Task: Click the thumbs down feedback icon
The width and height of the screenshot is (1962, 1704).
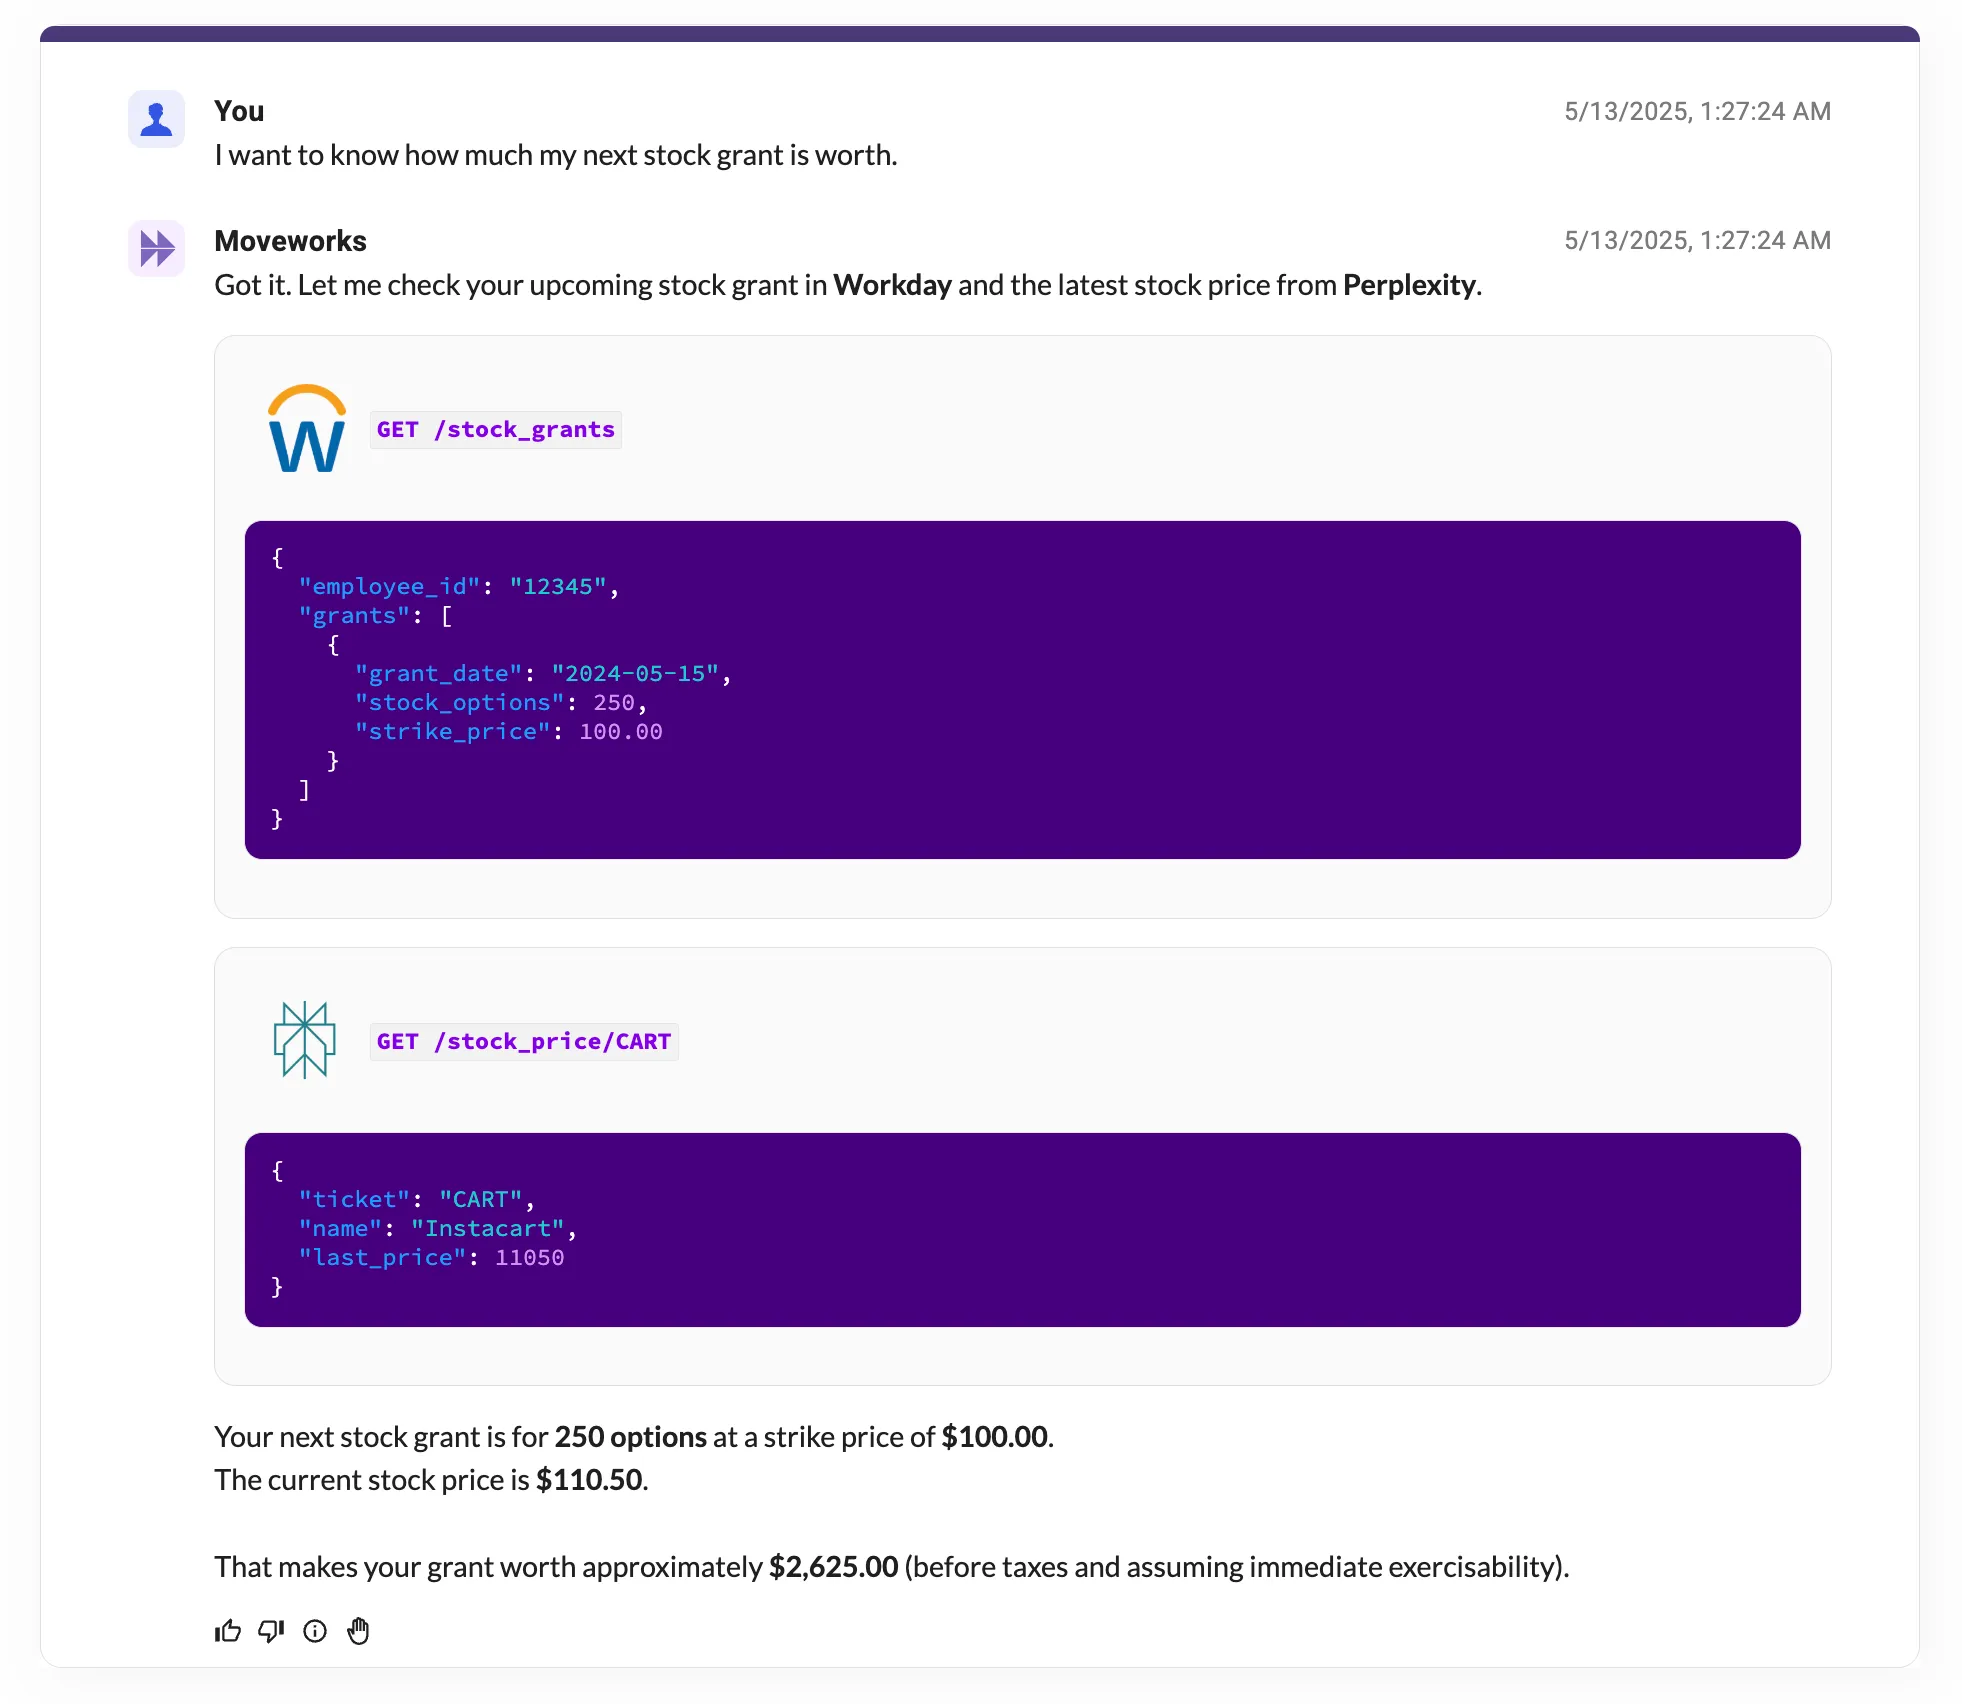Action: 271,1631
